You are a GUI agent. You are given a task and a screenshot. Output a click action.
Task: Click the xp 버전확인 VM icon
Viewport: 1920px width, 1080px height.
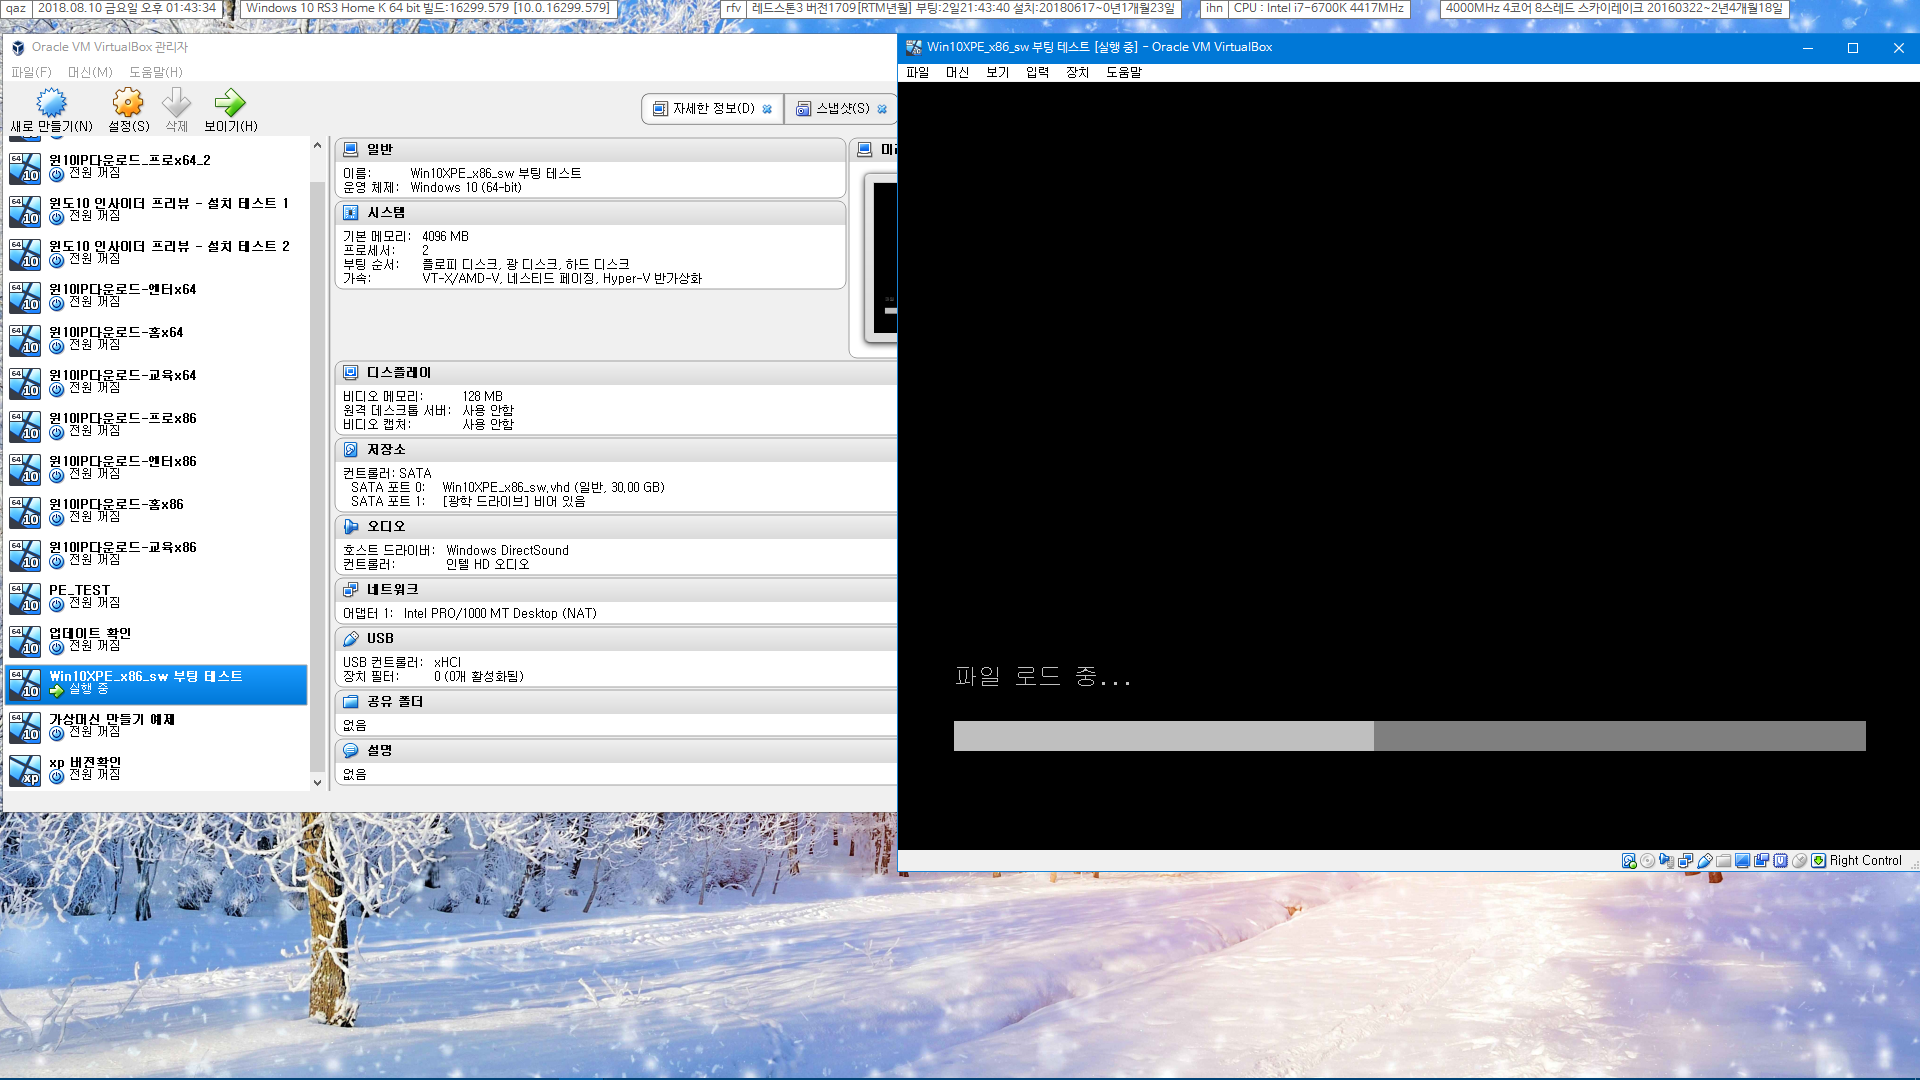25,770
